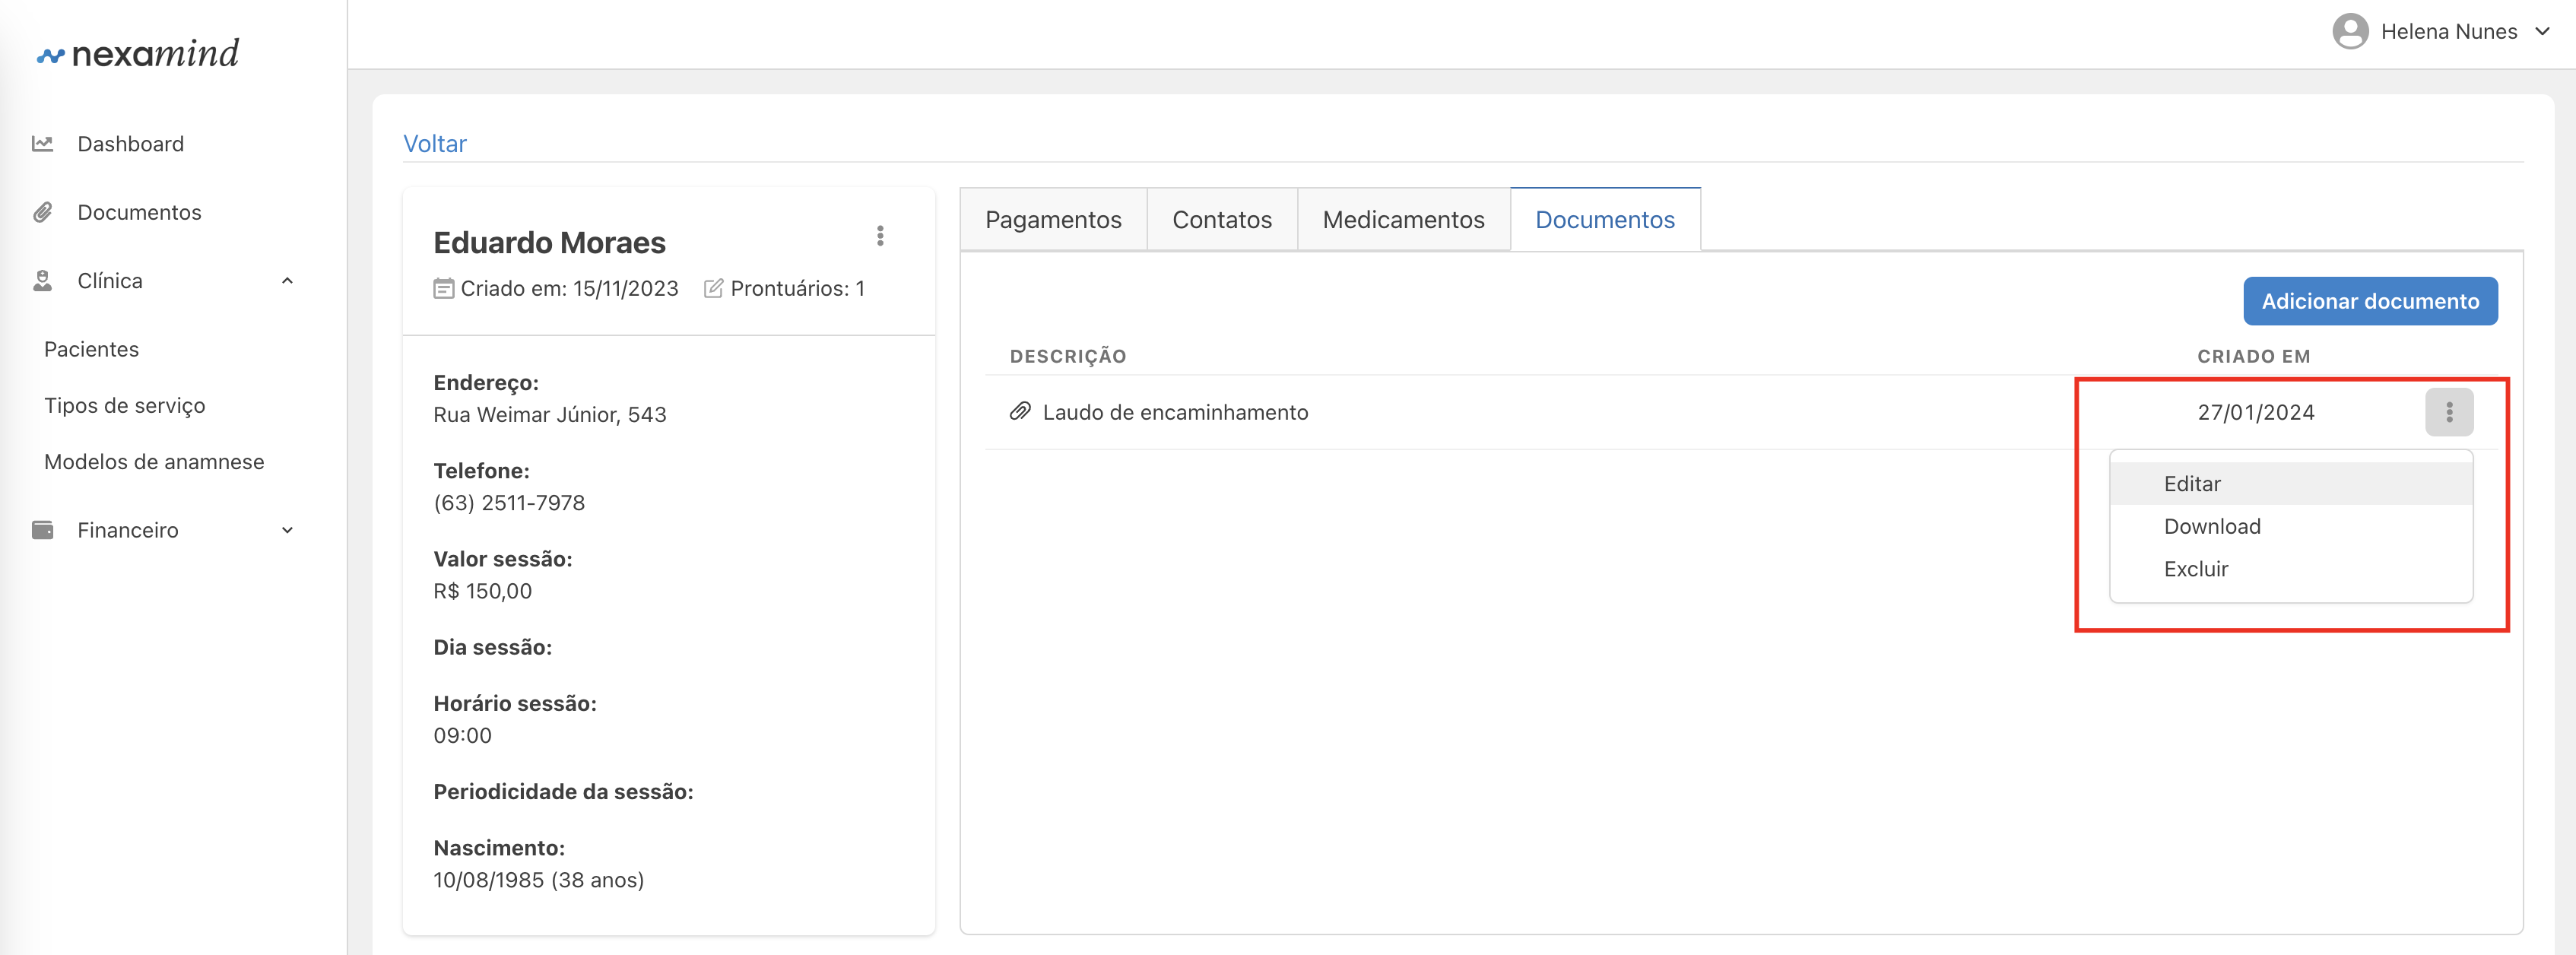Click the phone number (63) 2511-7978
Image resolution: width=2576 pixels, height=955 pixels.
click(509, 503)
